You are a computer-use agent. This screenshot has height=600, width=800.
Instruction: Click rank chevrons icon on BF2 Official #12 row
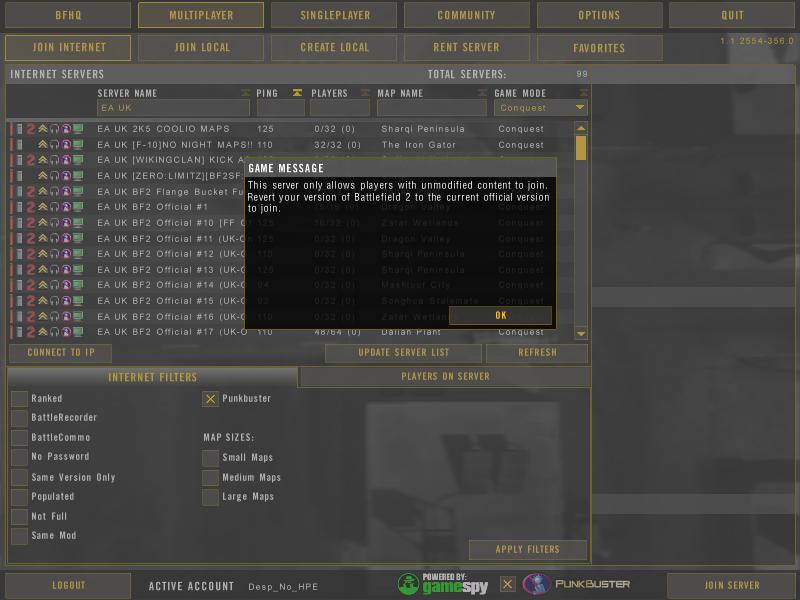pyautogui.click(x=43, y=254)
